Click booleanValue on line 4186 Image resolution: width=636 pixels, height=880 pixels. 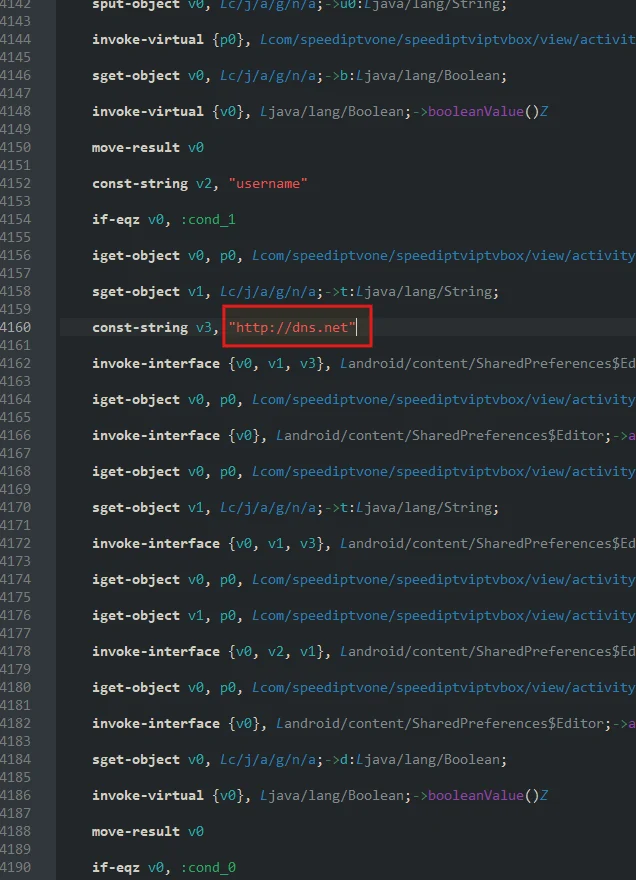pos(475,795)
